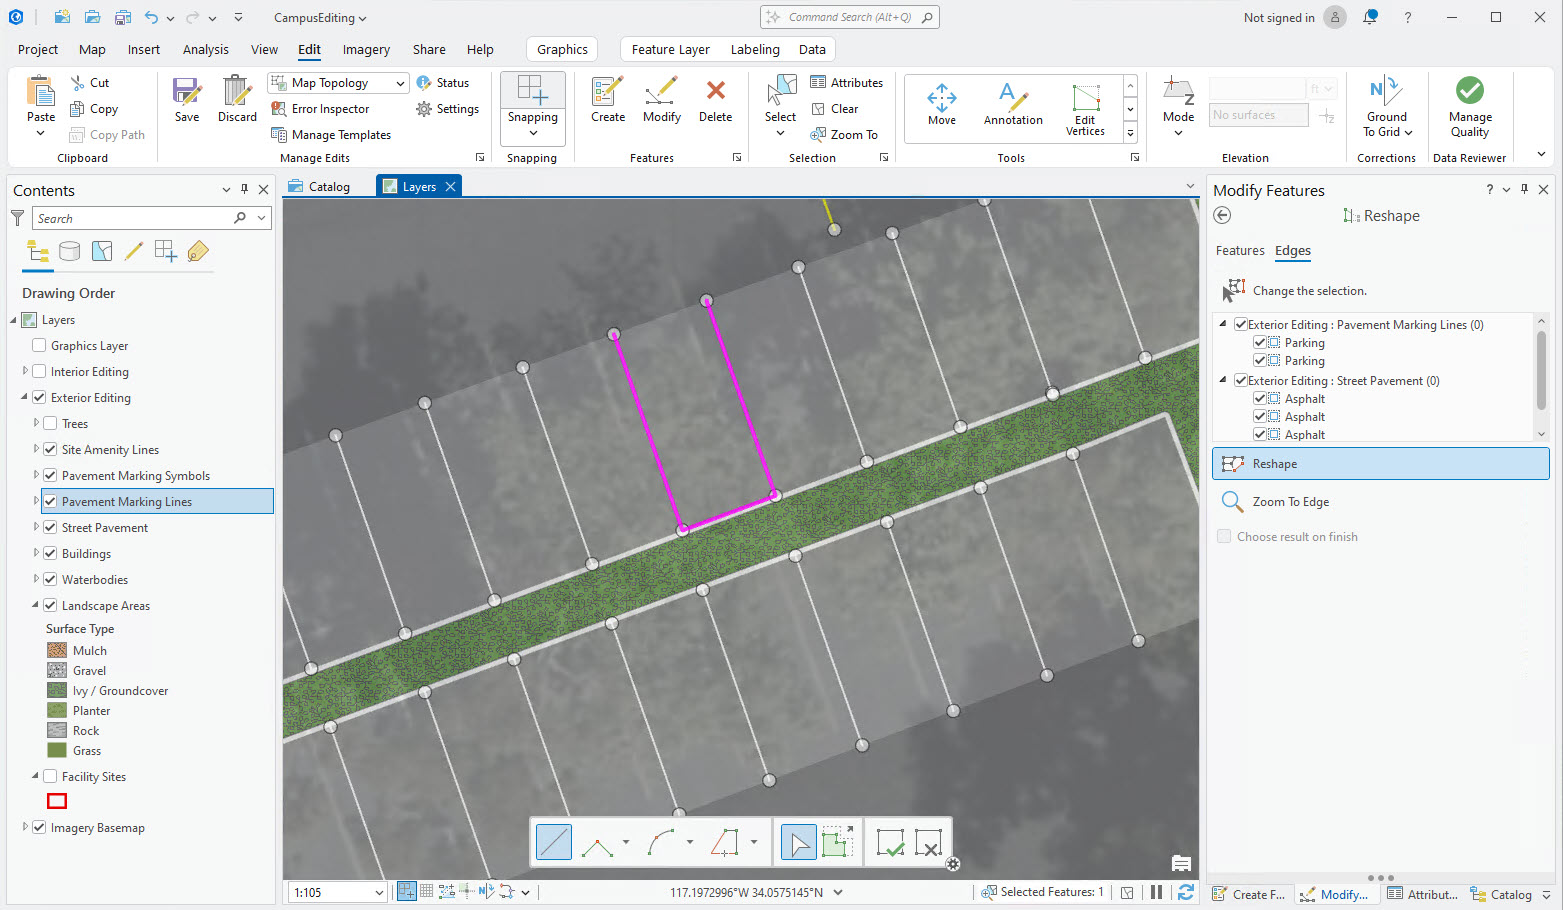Focus the Command Search box

[x=850, y=17]
